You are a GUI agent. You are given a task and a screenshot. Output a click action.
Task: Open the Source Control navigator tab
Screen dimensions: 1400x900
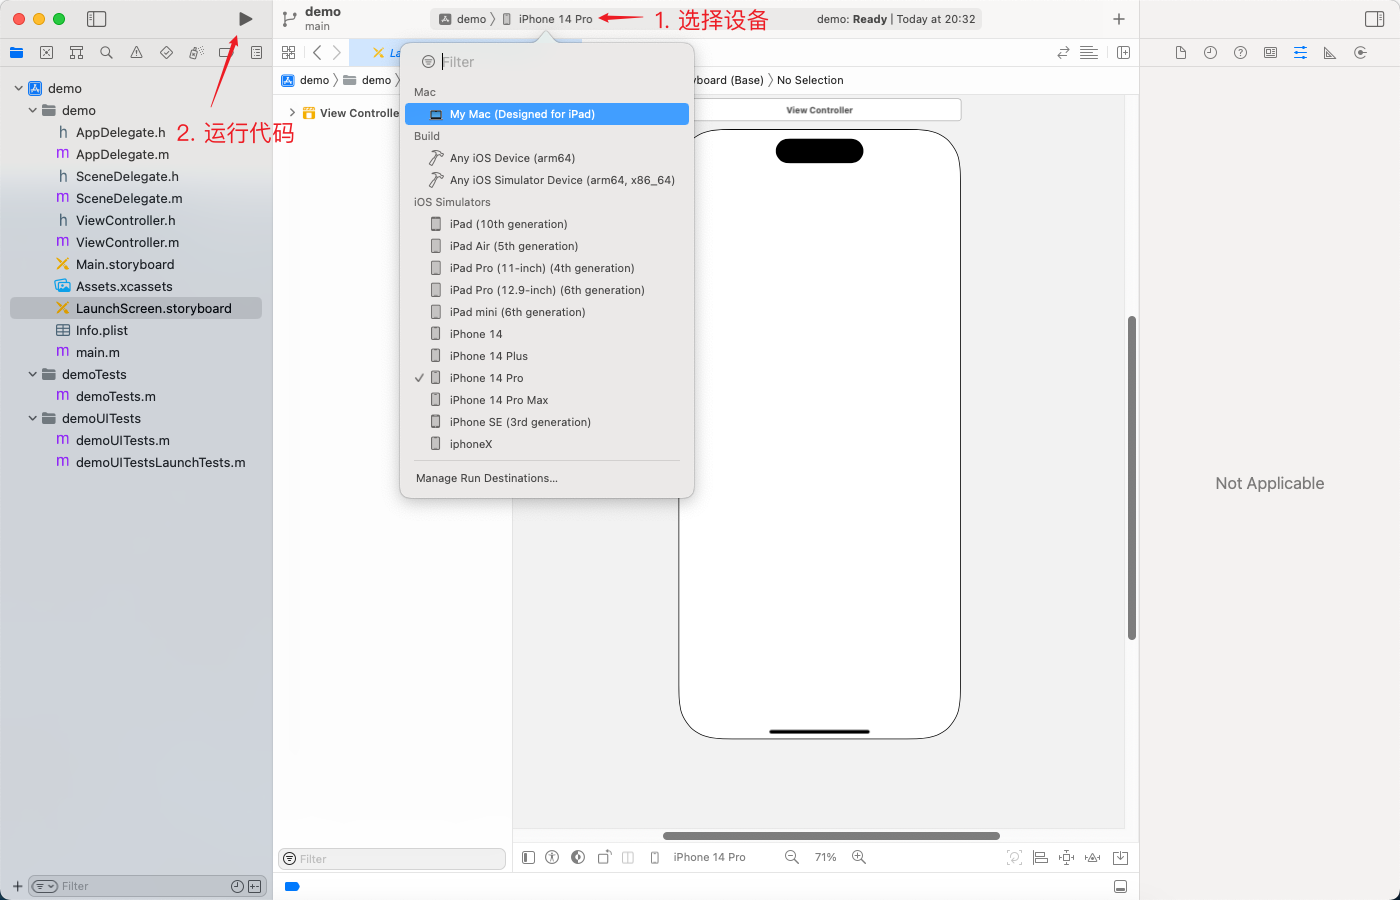(x=46, y=53)
